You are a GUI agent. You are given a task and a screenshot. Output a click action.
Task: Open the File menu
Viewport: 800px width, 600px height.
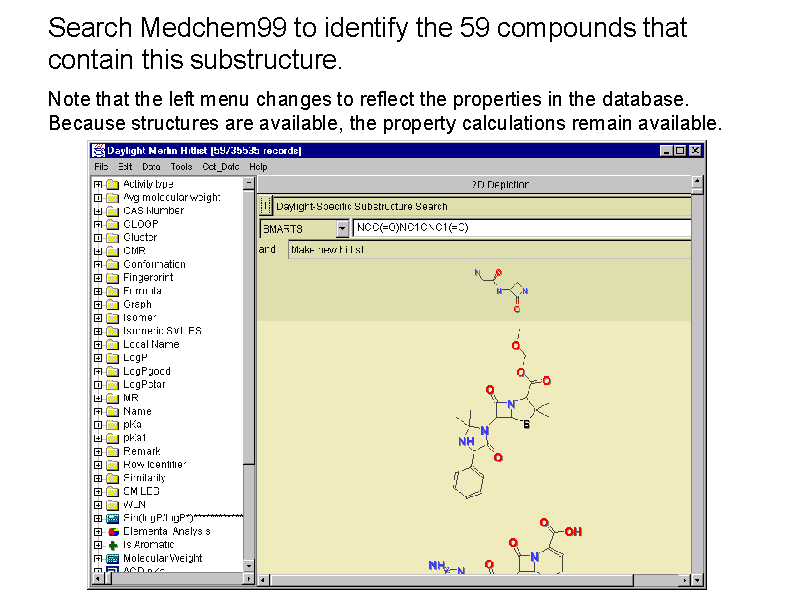tap(101, 167)
